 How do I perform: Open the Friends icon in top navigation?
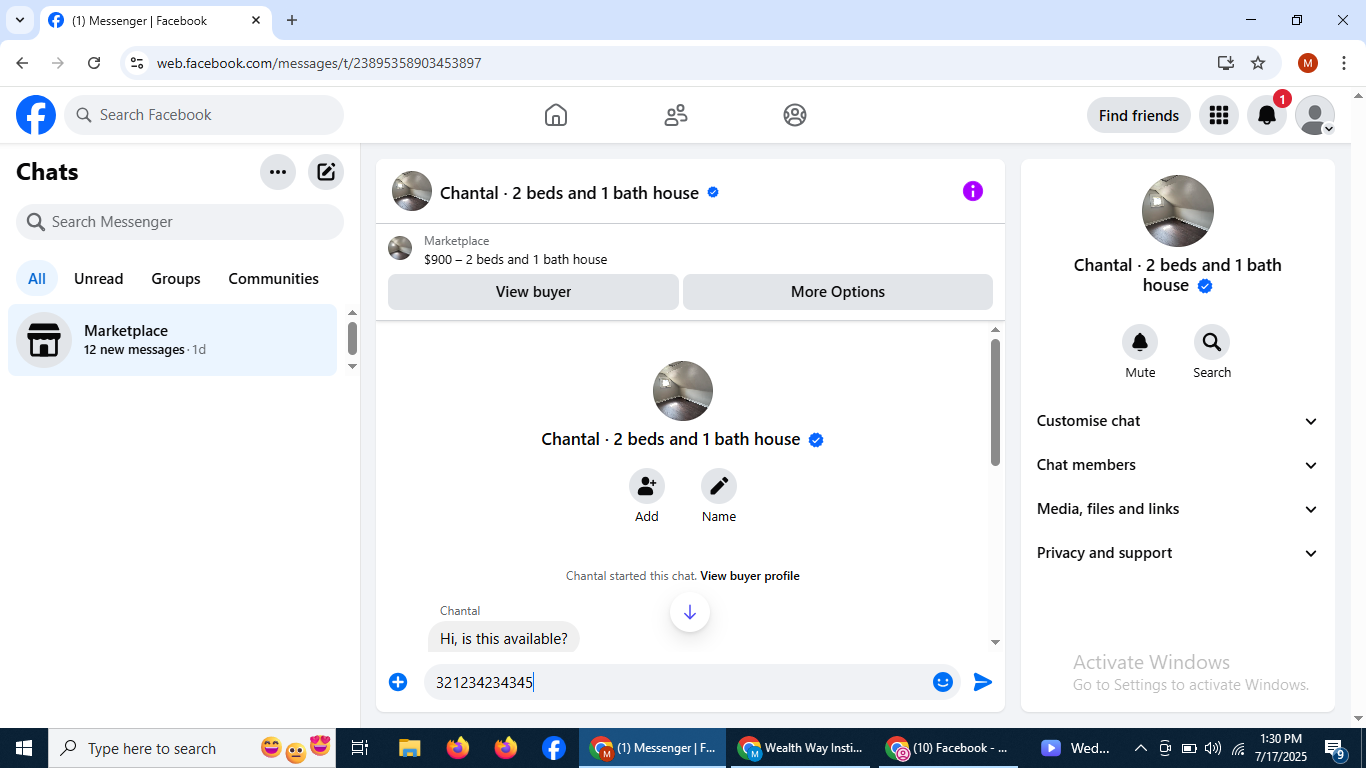pyautogui.click(x=676, y=115)
